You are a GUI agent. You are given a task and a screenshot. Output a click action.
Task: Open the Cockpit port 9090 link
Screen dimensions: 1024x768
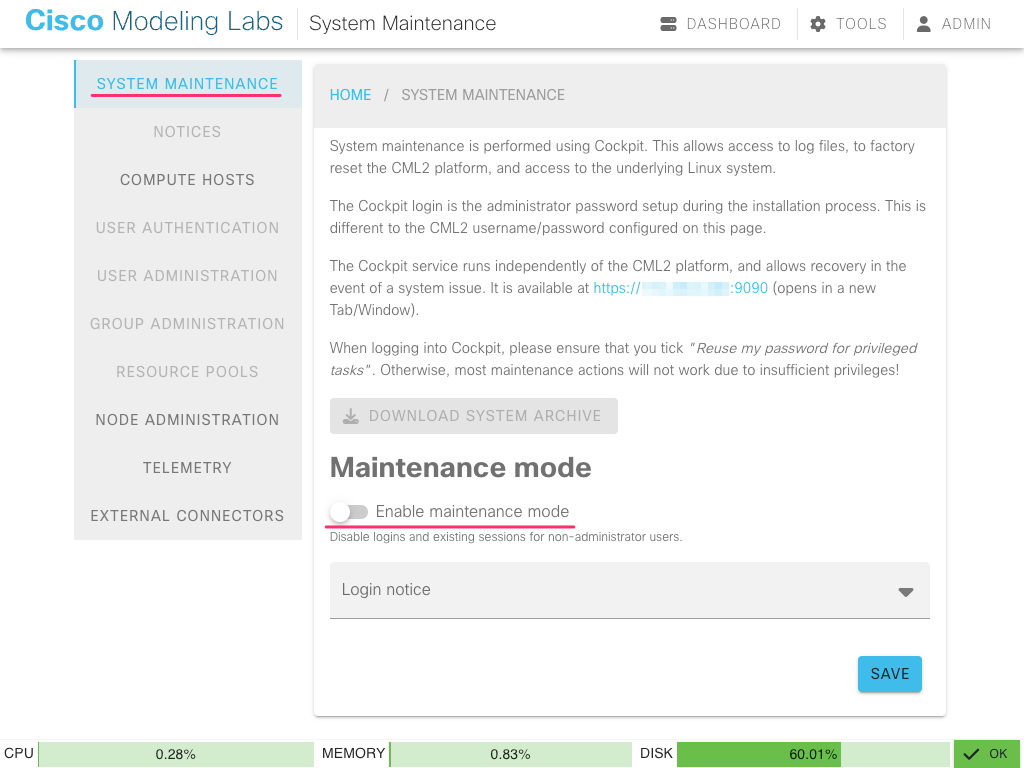point(680,288)
